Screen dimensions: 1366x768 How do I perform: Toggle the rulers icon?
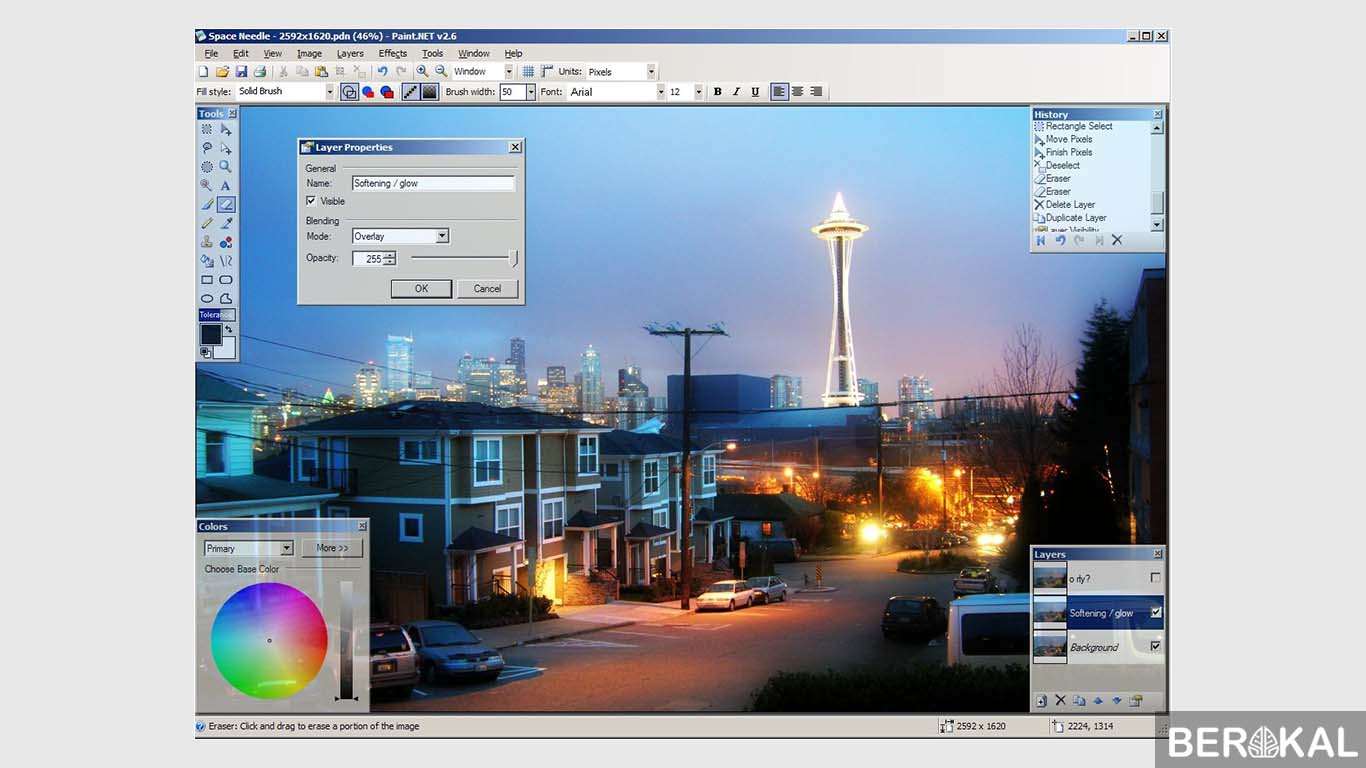(x=546, y=72)
